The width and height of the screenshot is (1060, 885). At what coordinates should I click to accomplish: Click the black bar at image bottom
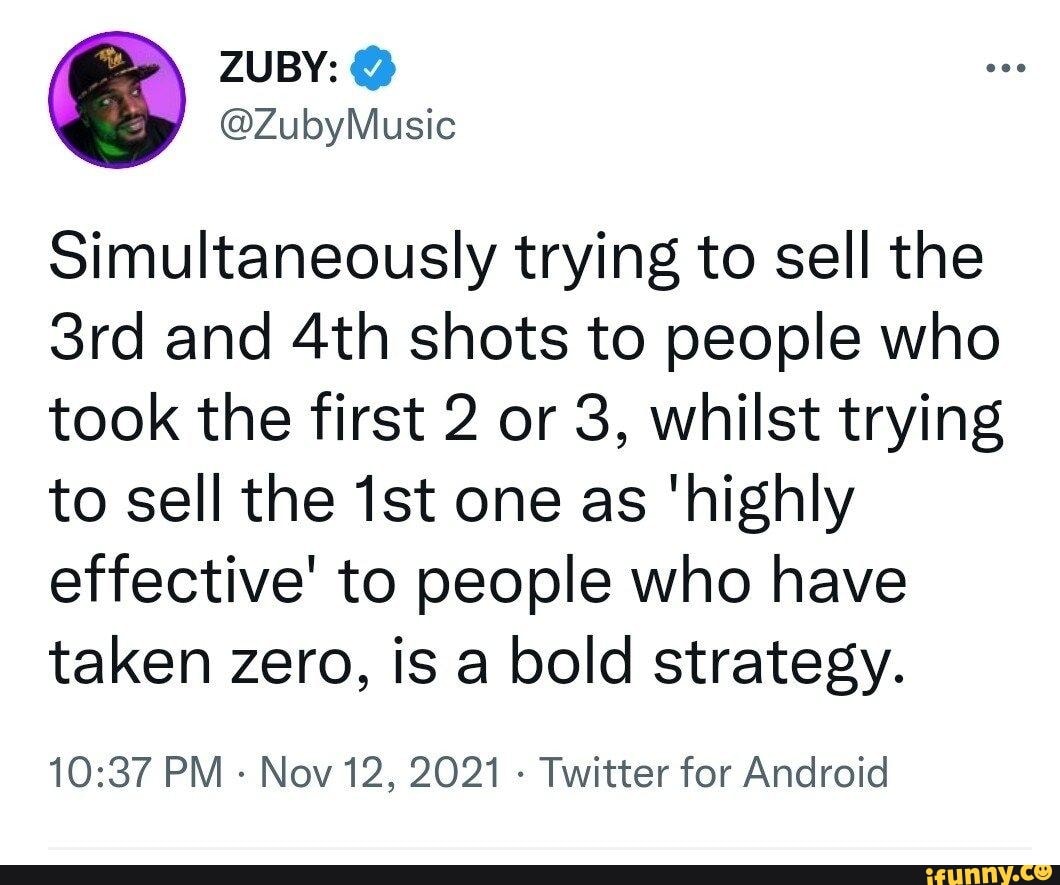coord(450,873)
